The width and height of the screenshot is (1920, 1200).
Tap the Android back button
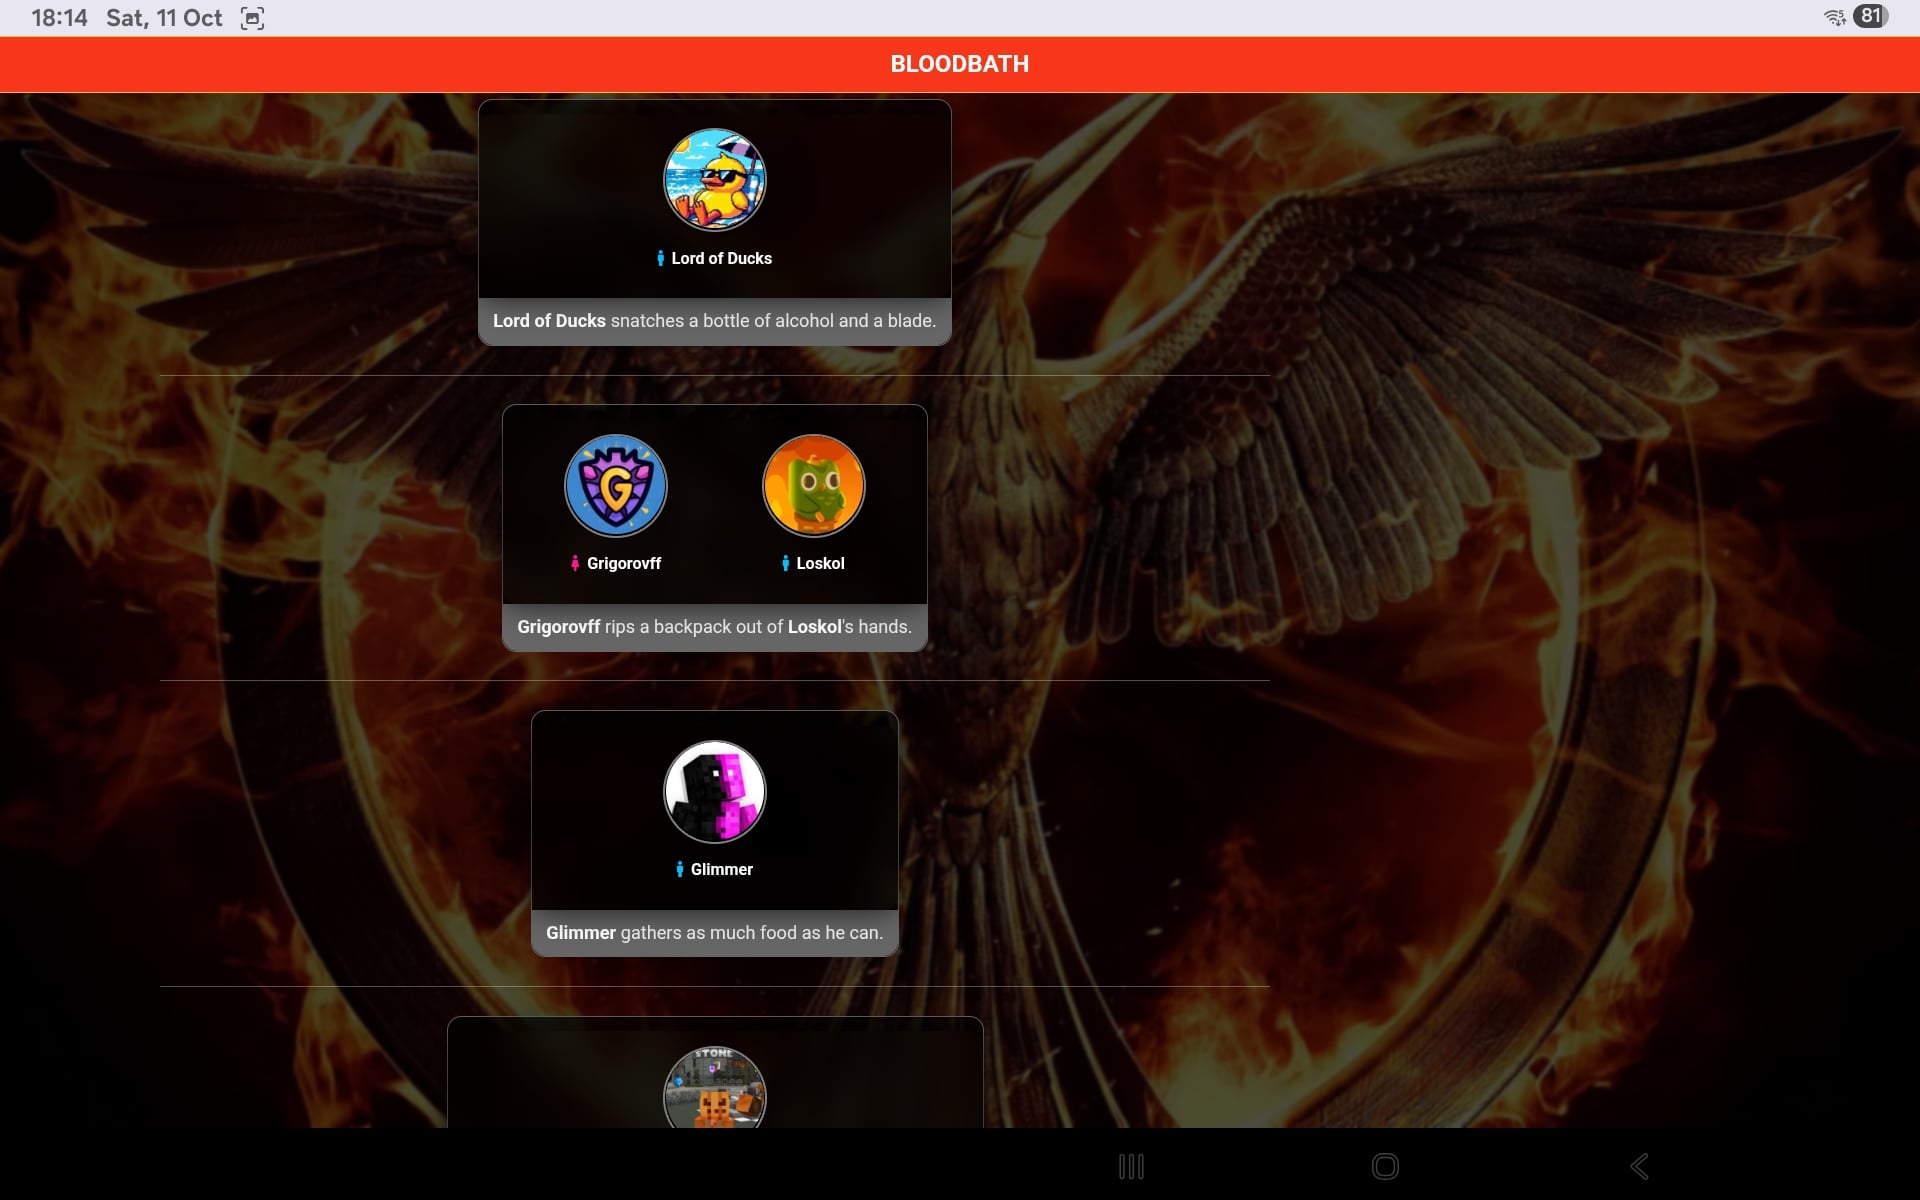[x=1639, y=1166]
